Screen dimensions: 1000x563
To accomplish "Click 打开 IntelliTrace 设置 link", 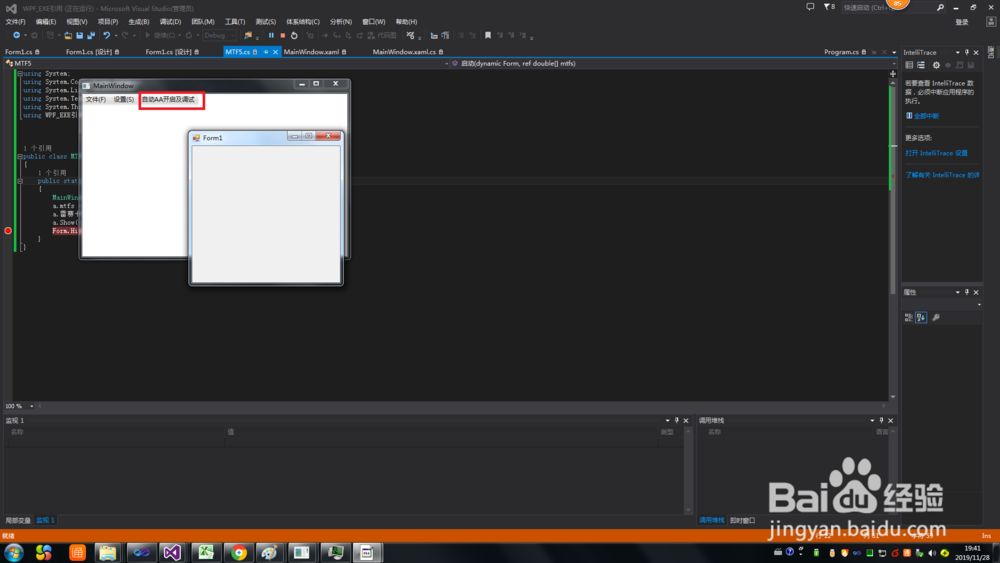I will [x=936, y=153].
